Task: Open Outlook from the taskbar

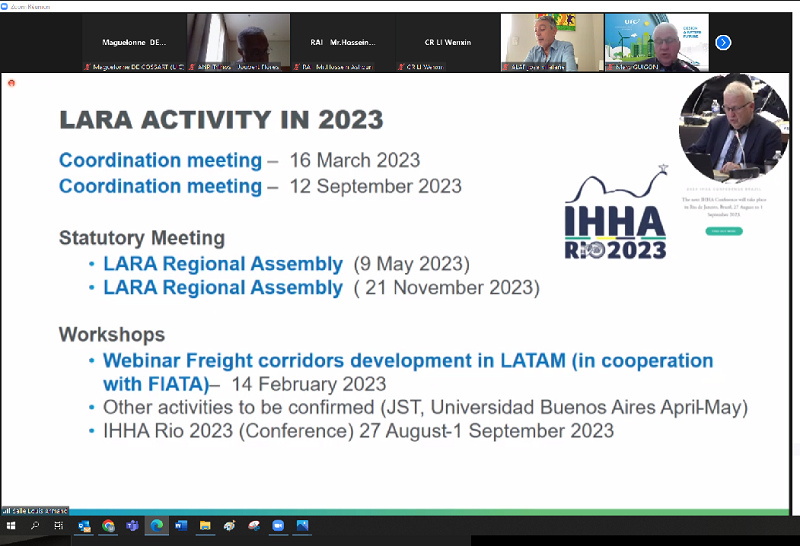Action: 84,526
